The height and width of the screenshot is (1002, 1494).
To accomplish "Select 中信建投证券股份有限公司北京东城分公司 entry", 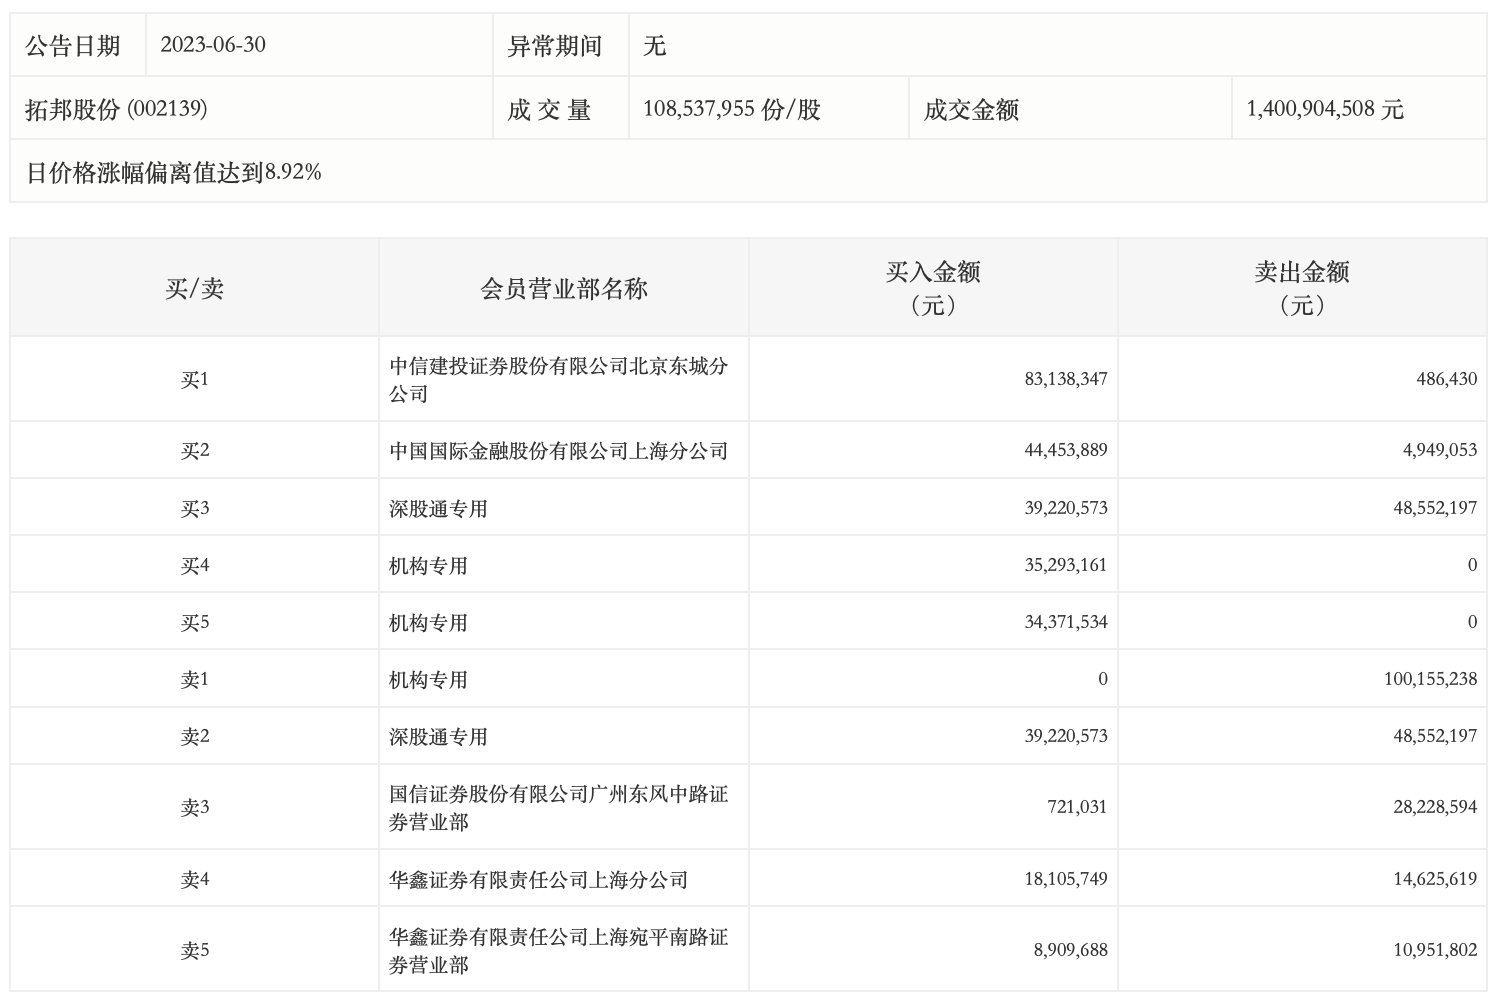I will pyautogui.click(x=559, y=380).
